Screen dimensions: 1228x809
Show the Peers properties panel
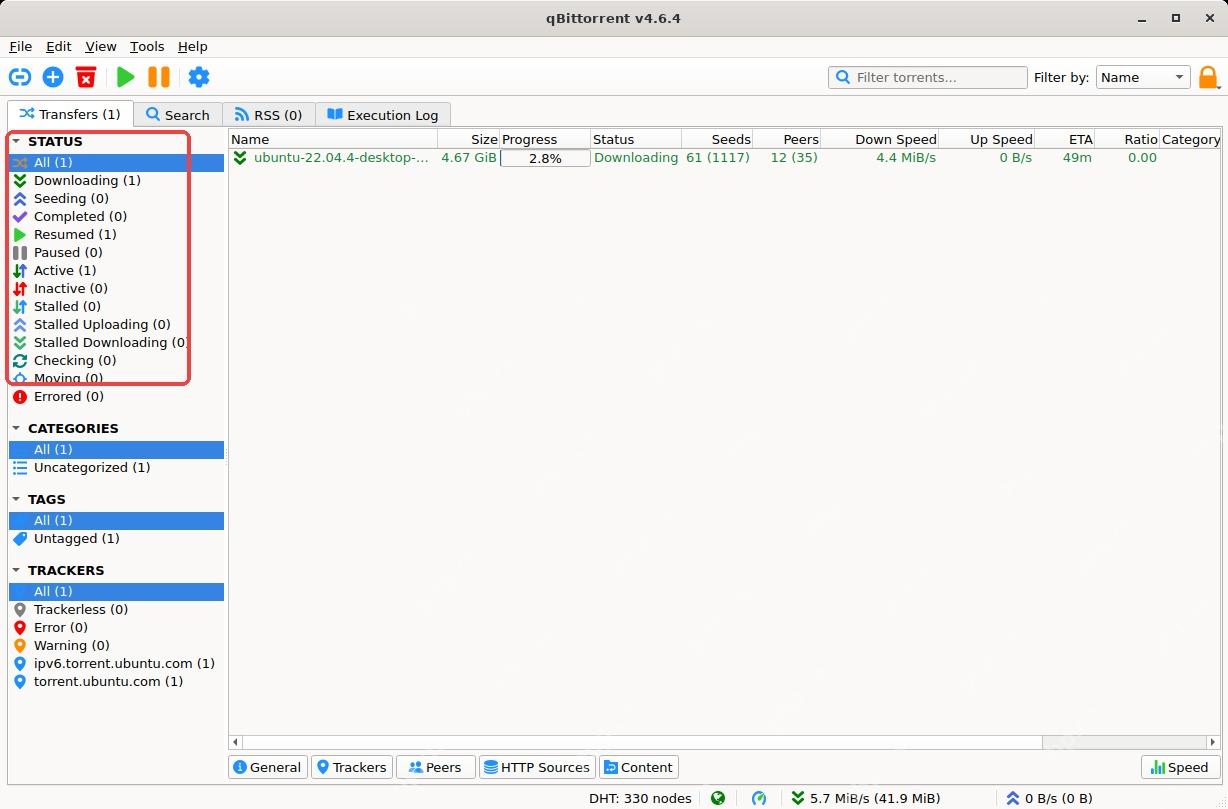click(435, 767)
